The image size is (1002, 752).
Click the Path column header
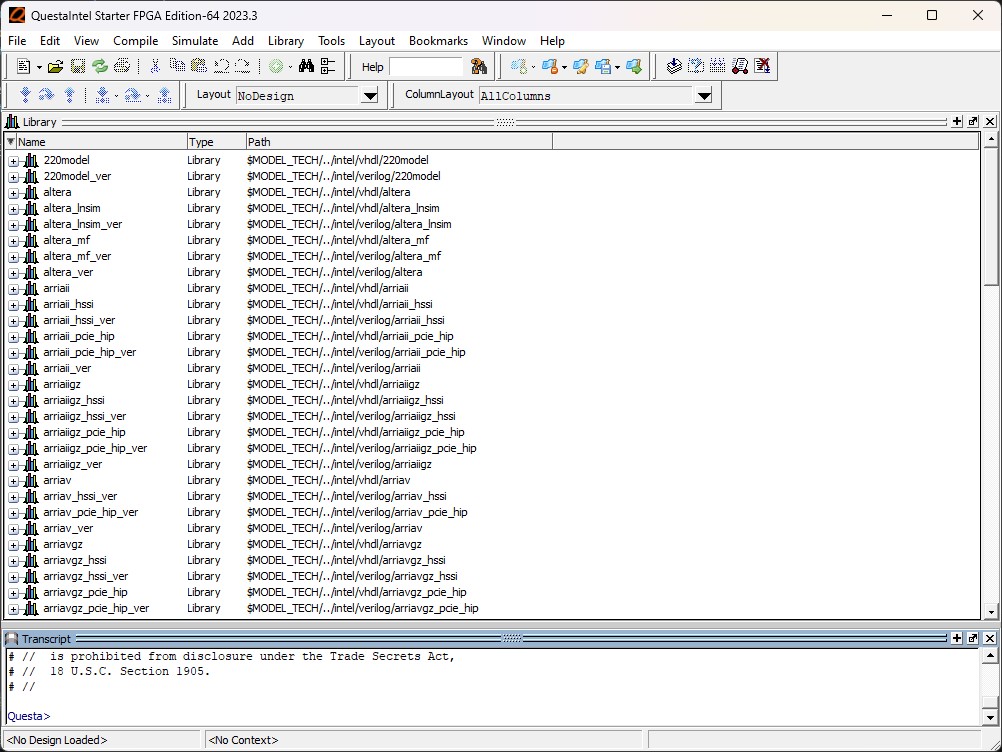(399, 142)
